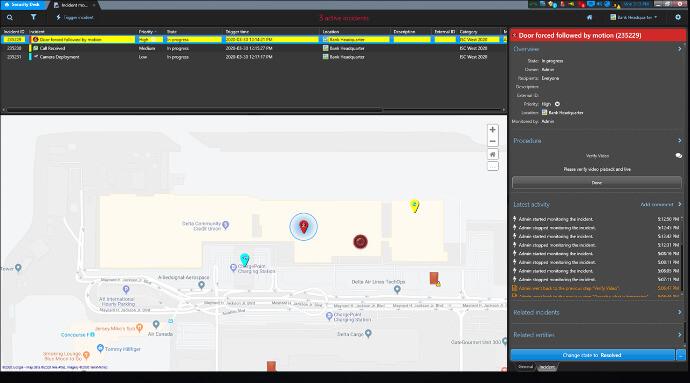Select the red incident pin on the map
690x383 pixels.
[303, 227]
